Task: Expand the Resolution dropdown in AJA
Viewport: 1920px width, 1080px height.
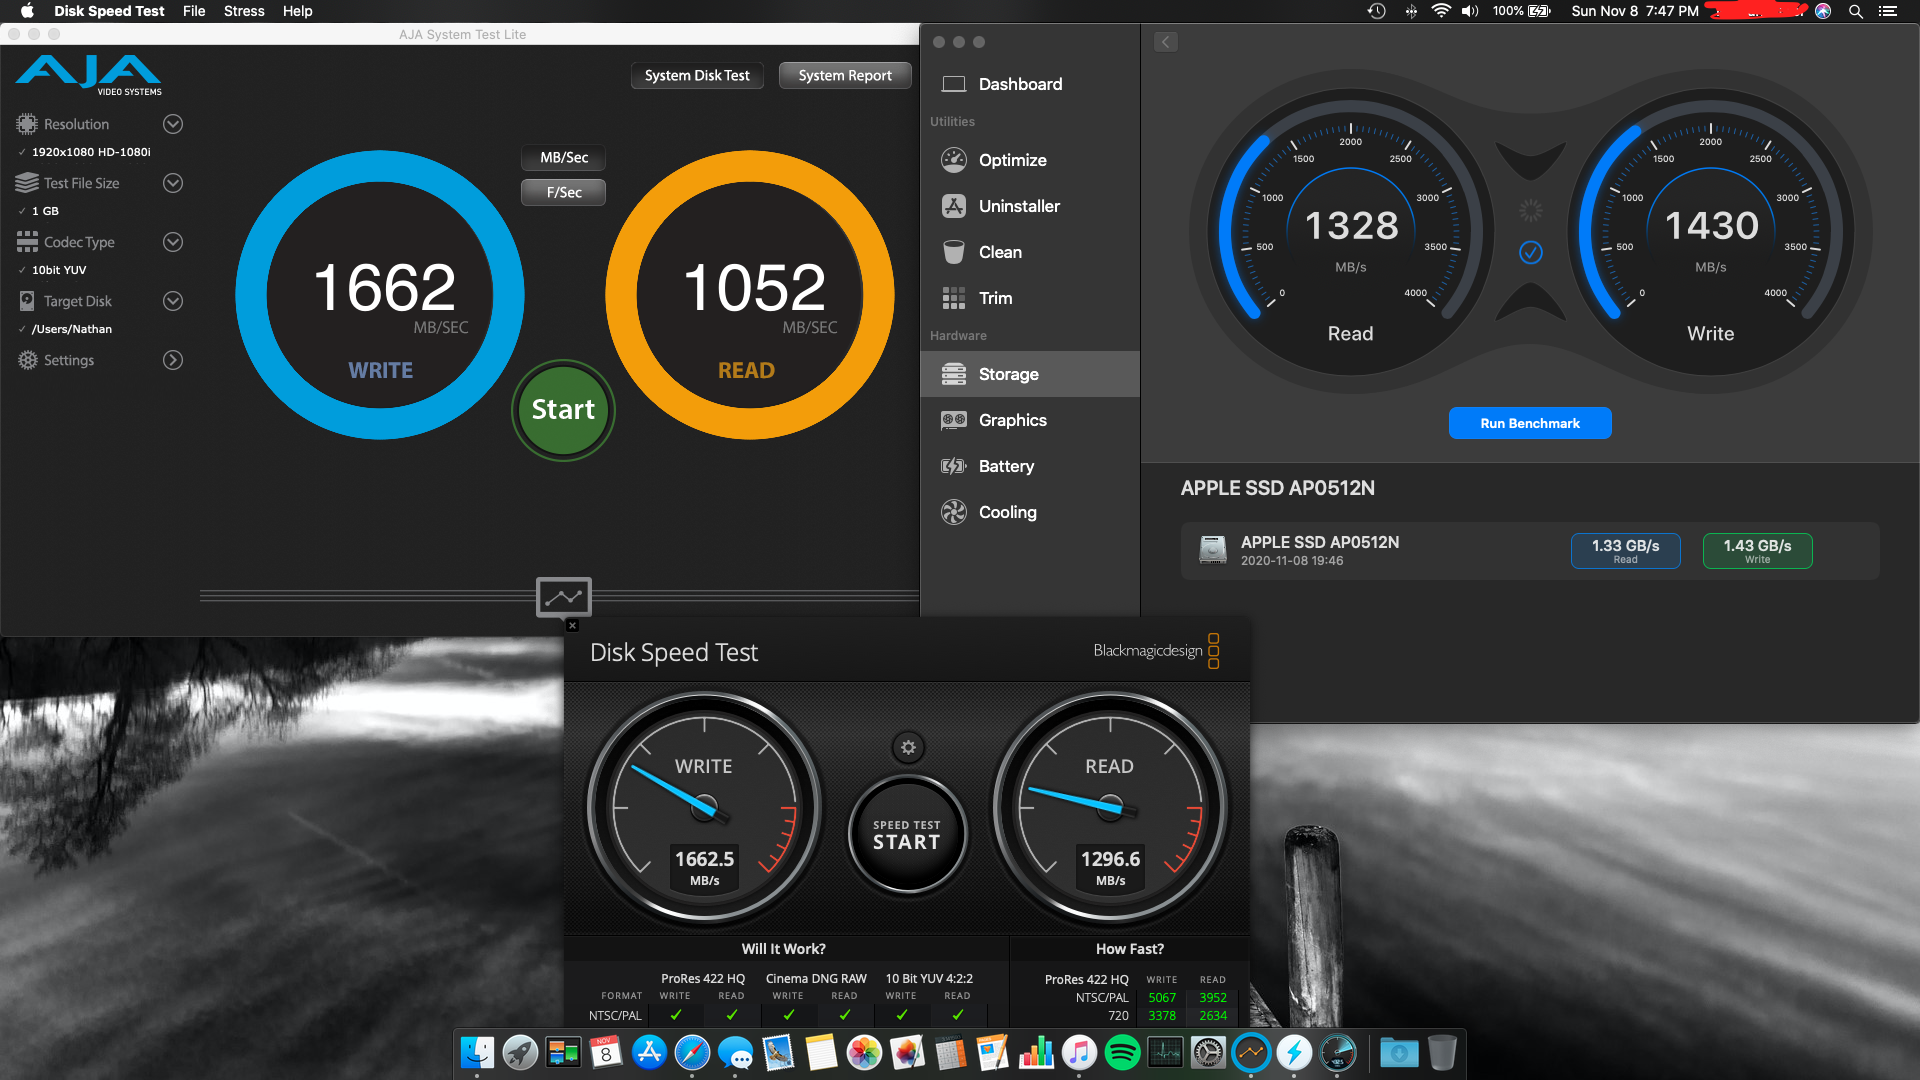Action: pyautogui.click(x=173, y=124)
